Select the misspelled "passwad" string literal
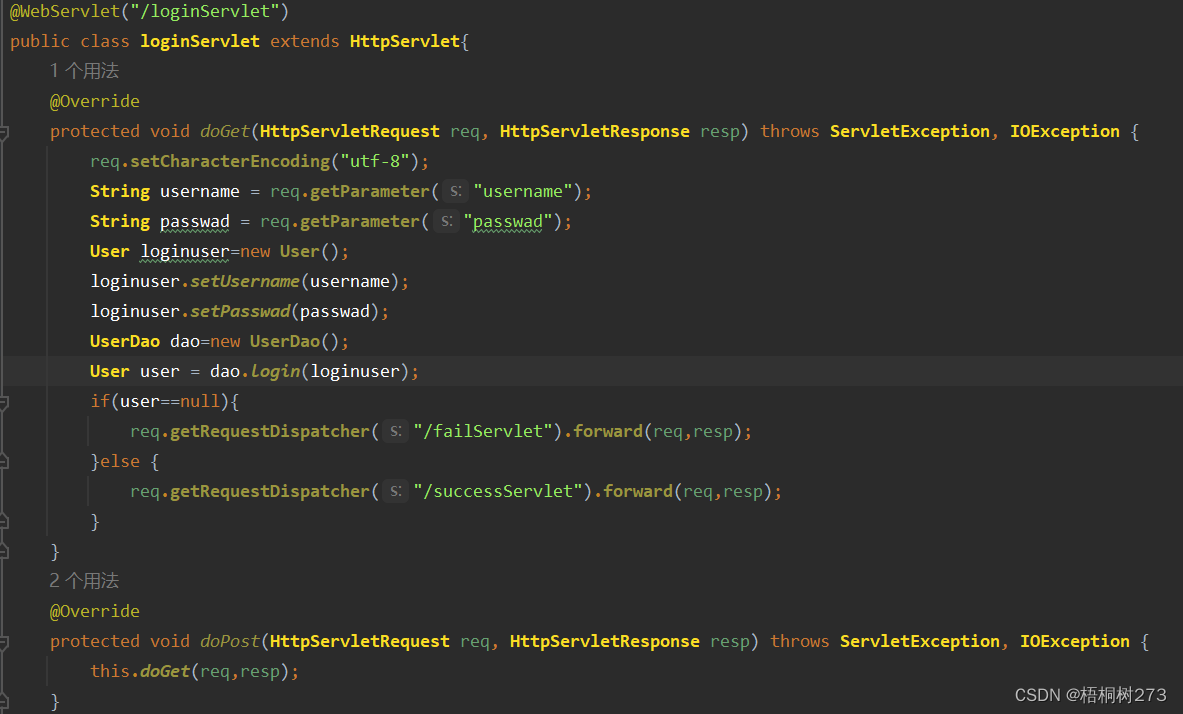Viewport: 1183px width, 714px height. click(506, 221)
